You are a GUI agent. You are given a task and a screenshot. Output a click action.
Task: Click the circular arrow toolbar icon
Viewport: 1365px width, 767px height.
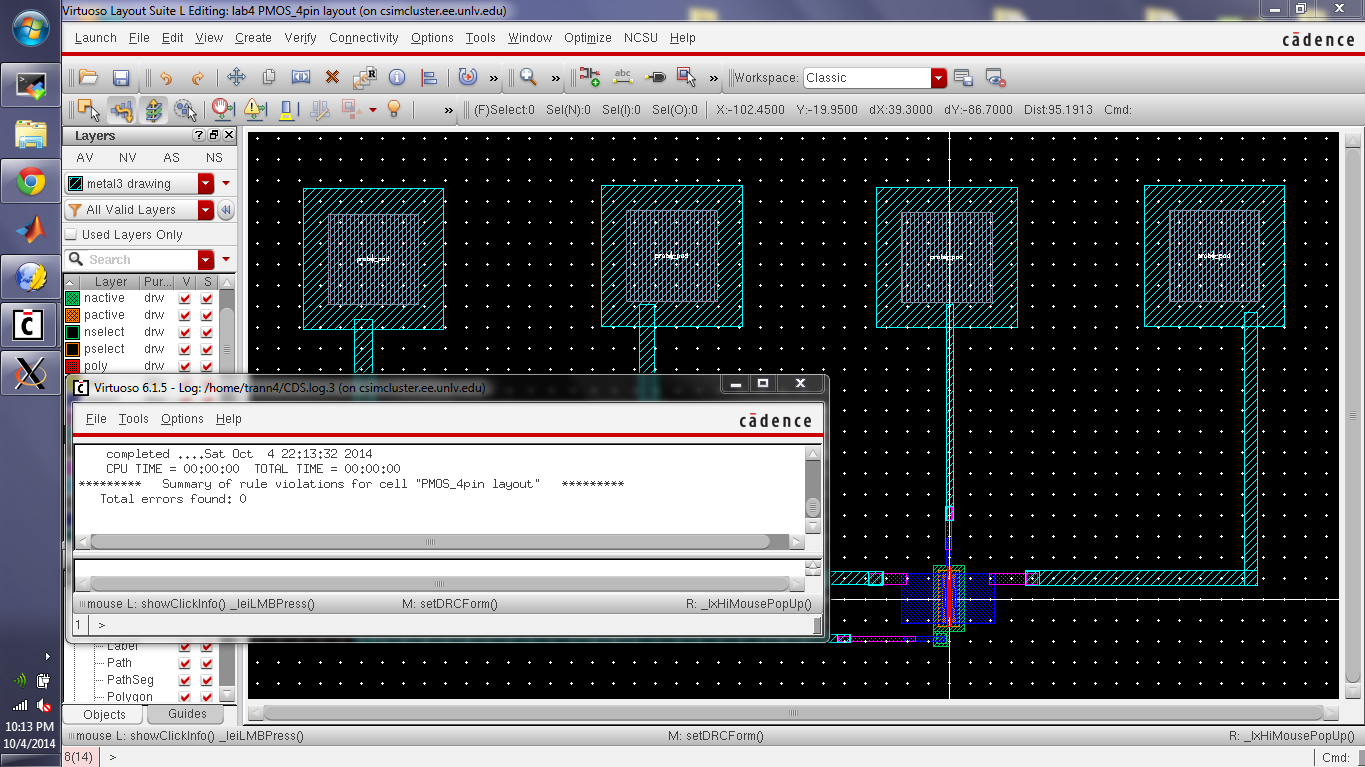pyautogui.click(x=467, y=77)
